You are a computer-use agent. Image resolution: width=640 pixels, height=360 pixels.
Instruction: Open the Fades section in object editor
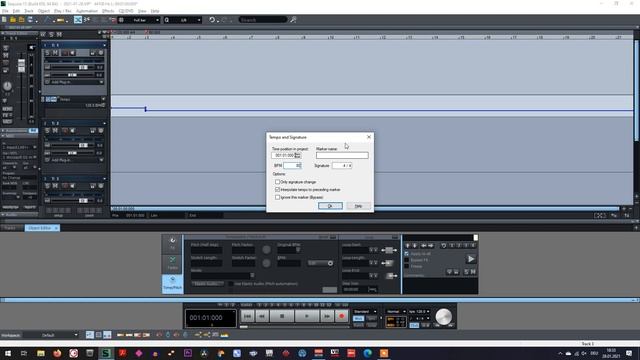tap(173, 263)
